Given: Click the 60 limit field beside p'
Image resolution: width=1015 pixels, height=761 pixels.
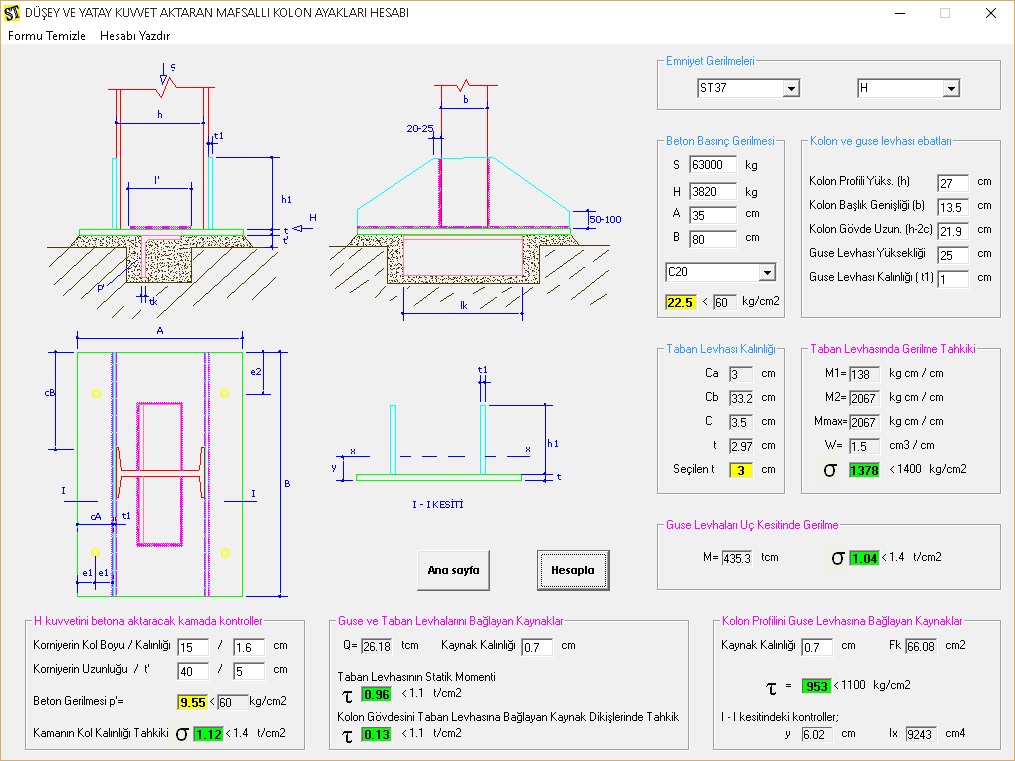Looking at the screenshot, I should [233, 702].
